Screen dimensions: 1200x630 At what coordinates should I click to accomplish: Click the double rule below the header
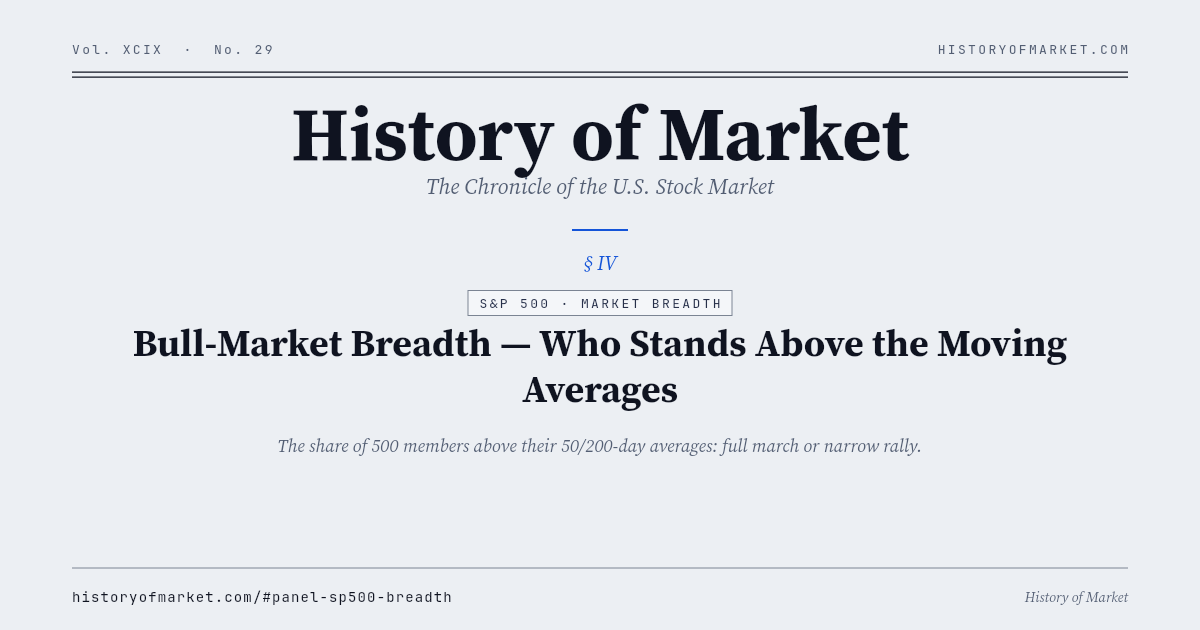(600, 74)
